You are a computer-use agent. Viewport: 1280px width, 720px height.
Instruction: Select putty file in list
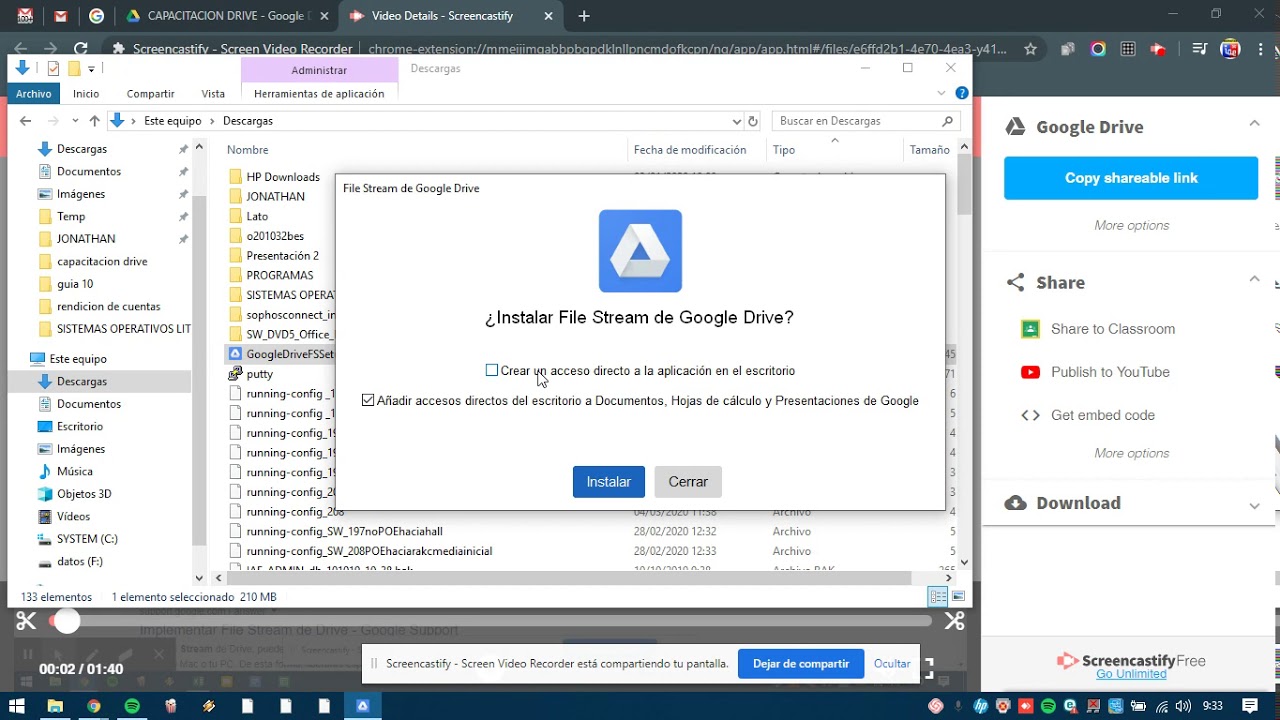tap(259, 374)
